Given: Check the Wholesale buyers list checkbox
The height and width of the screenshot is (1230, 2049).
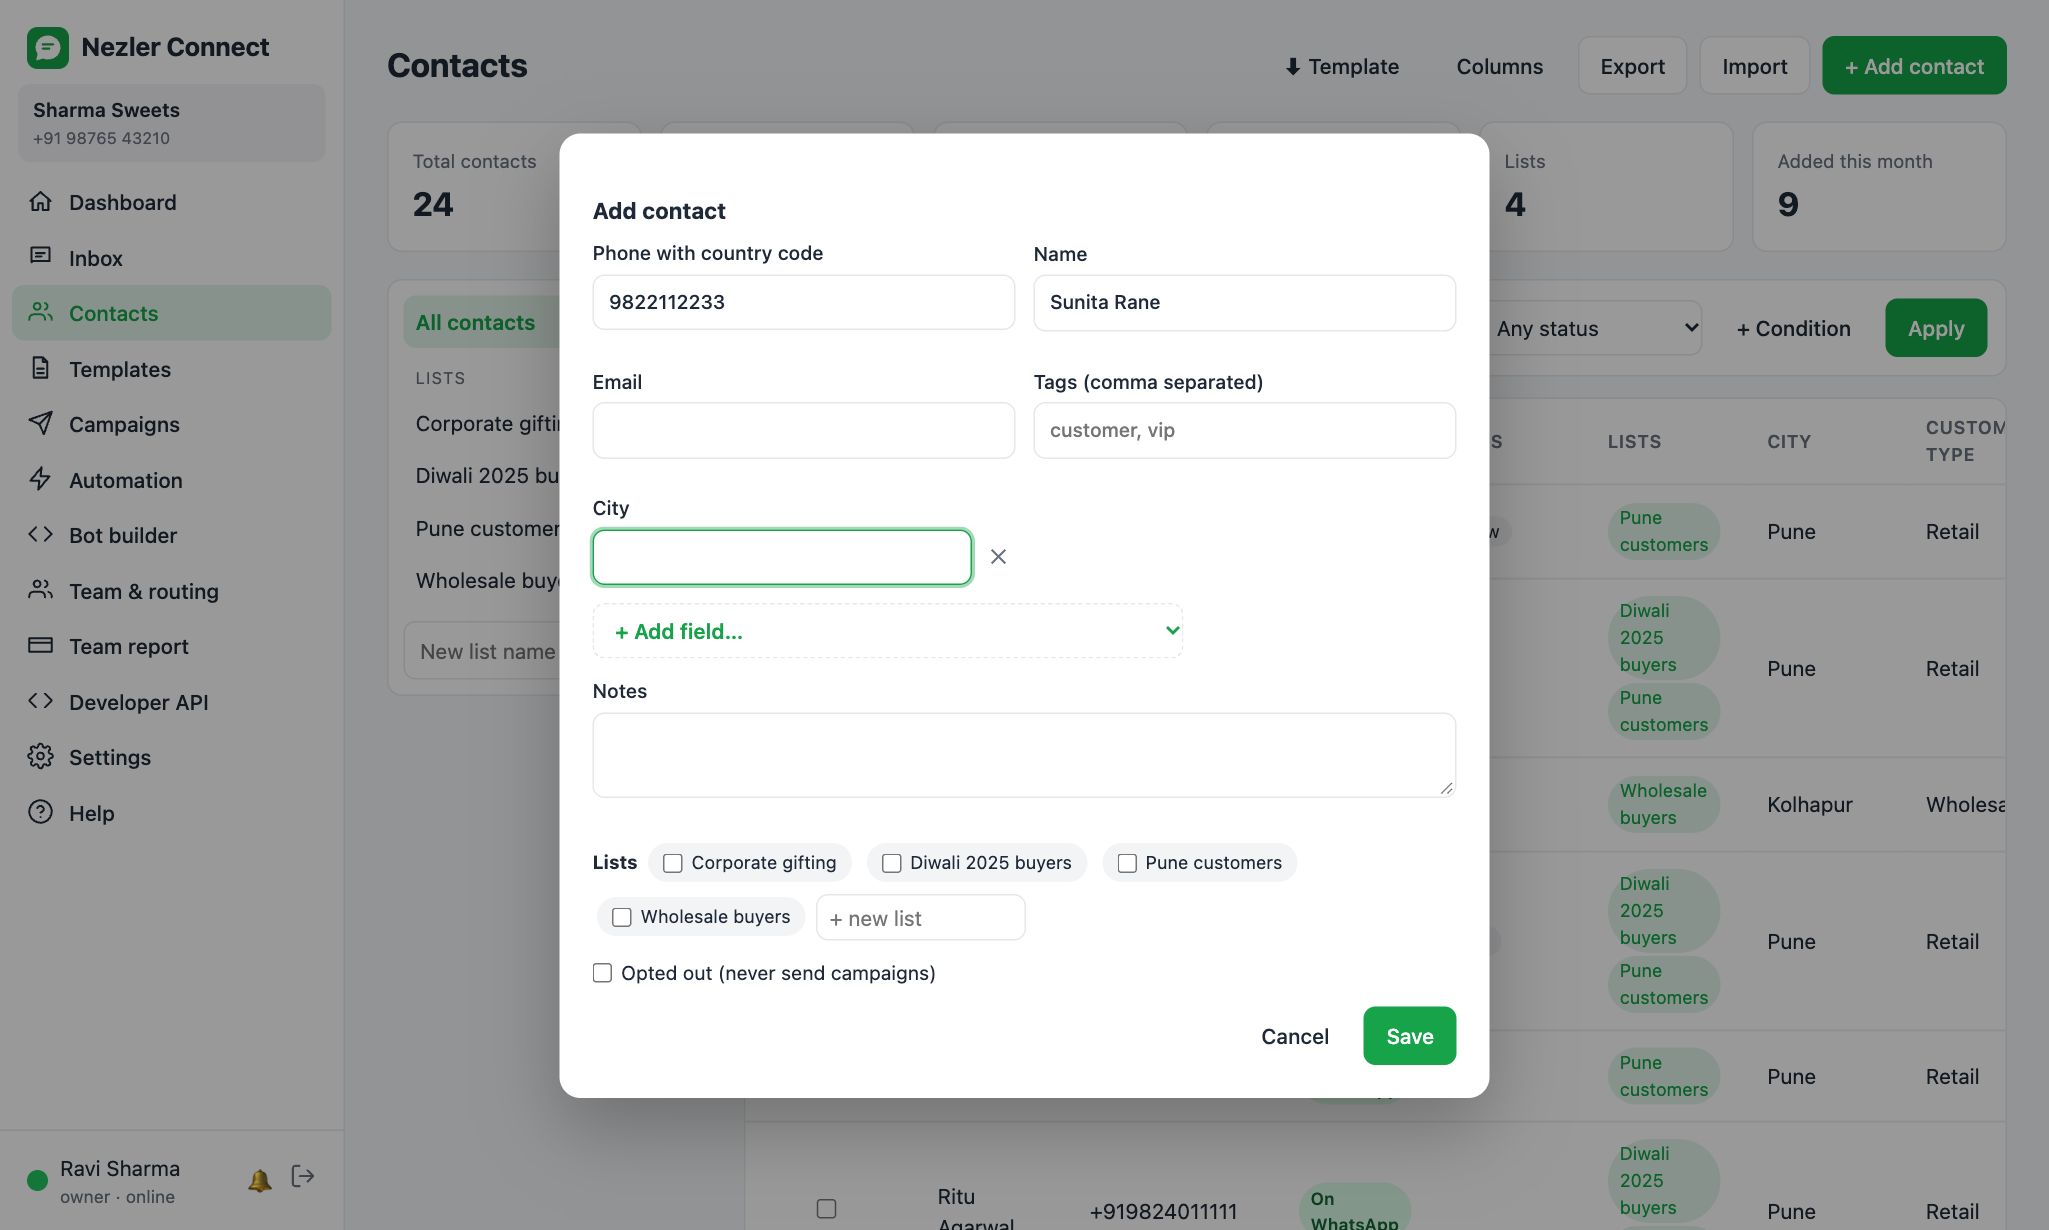Looking at the screenshot, I should coord(622,917).
